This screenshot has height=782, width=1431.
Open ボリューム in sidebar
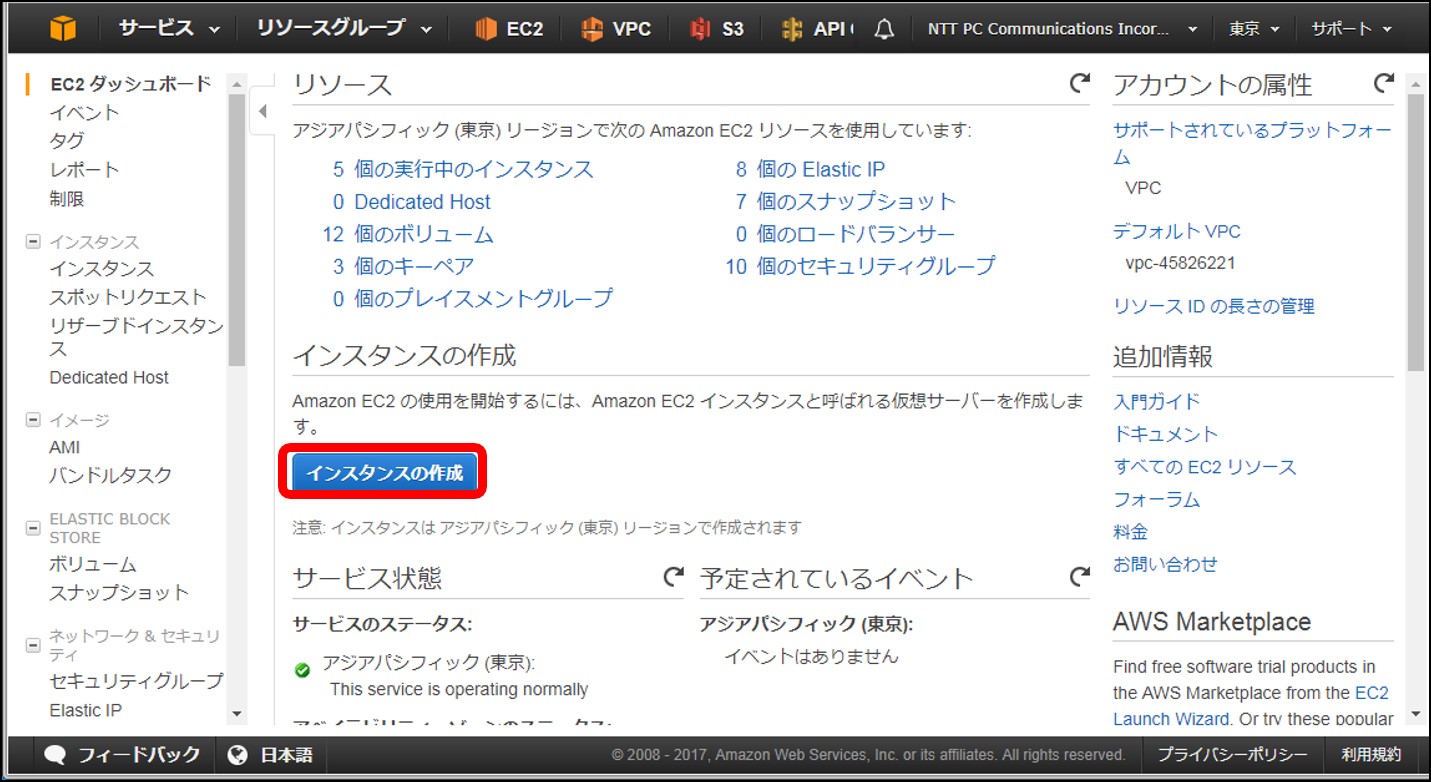(93, 565)
